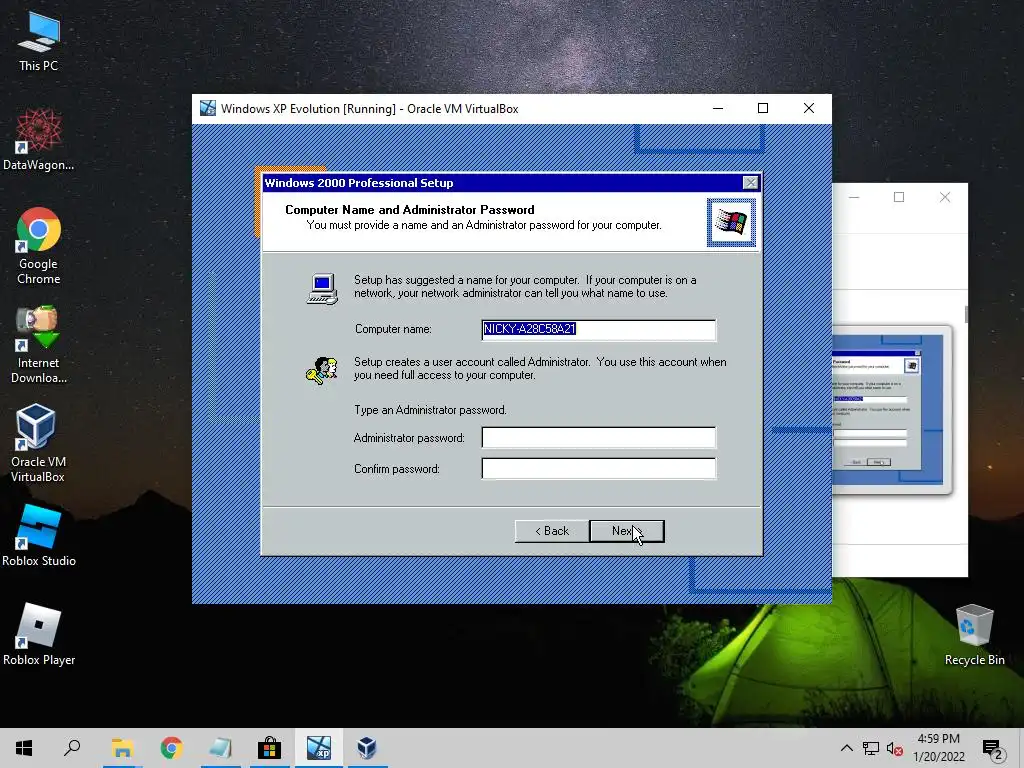The image size is (1024, 768).
Task: Open the Windows Start menu
Action: click(x=24, y=748)
